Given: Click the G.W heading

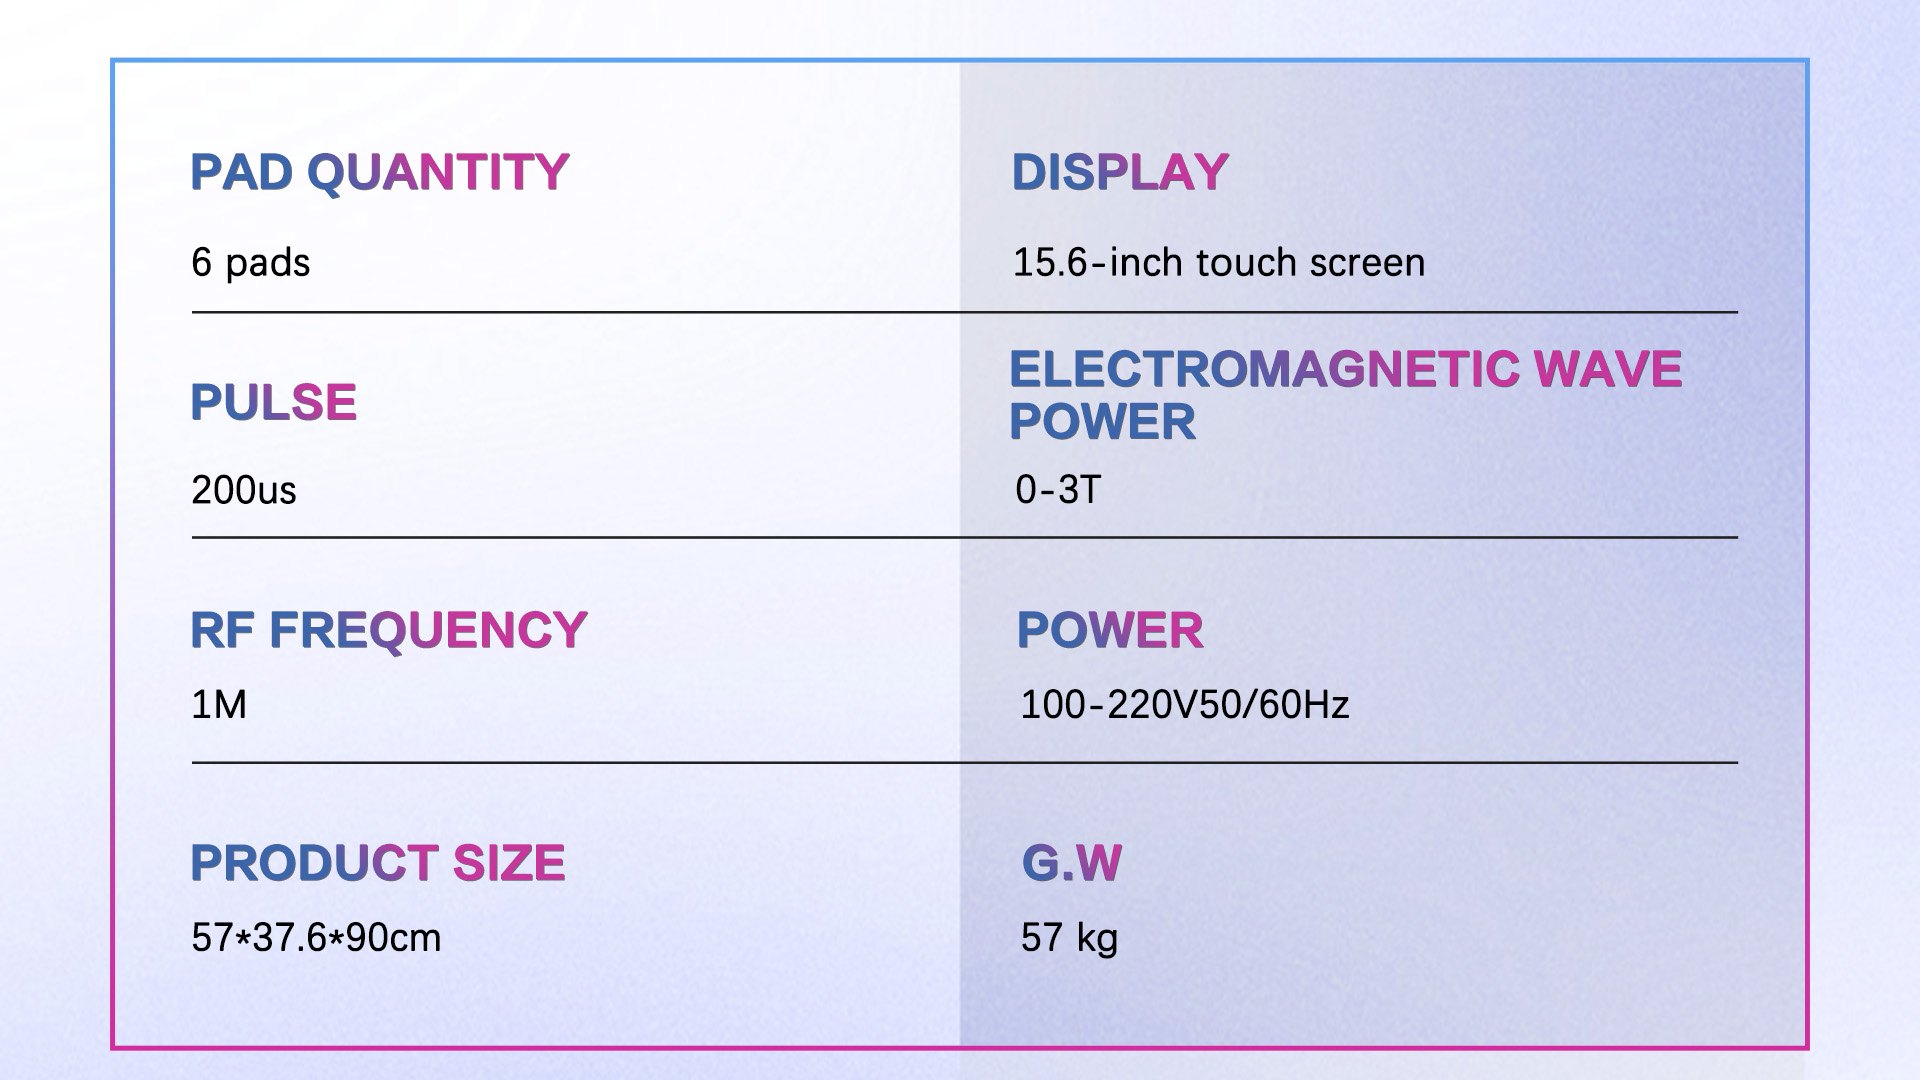Looking at the screenshot, I should tap(1071, 863).
